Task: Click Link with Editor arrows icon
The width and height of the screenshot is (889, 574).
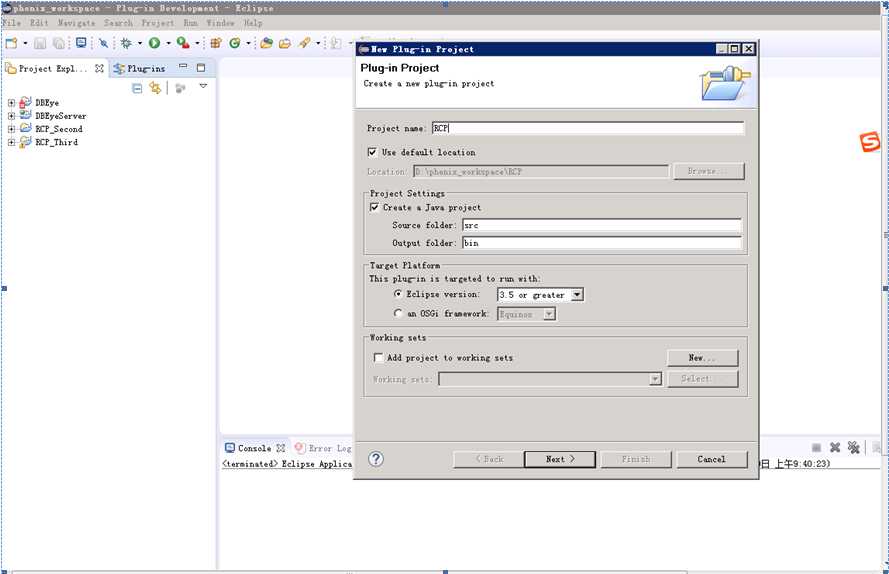Action: pyautogui.click(x=155, y=88)
